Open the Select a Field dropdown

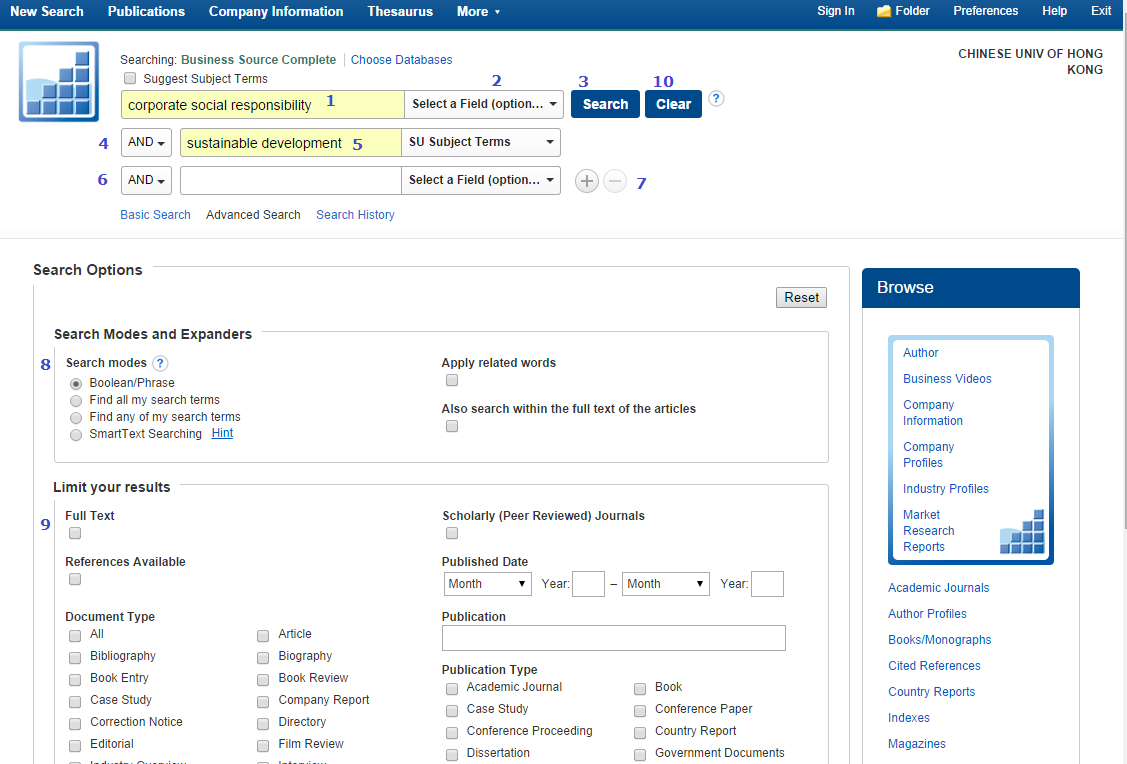coord(483,104)
